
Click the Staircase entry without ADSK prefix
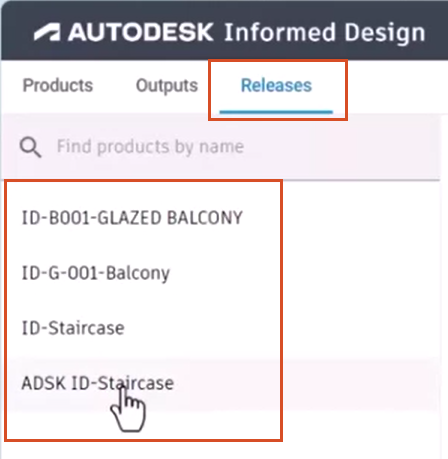click(73, 328)
